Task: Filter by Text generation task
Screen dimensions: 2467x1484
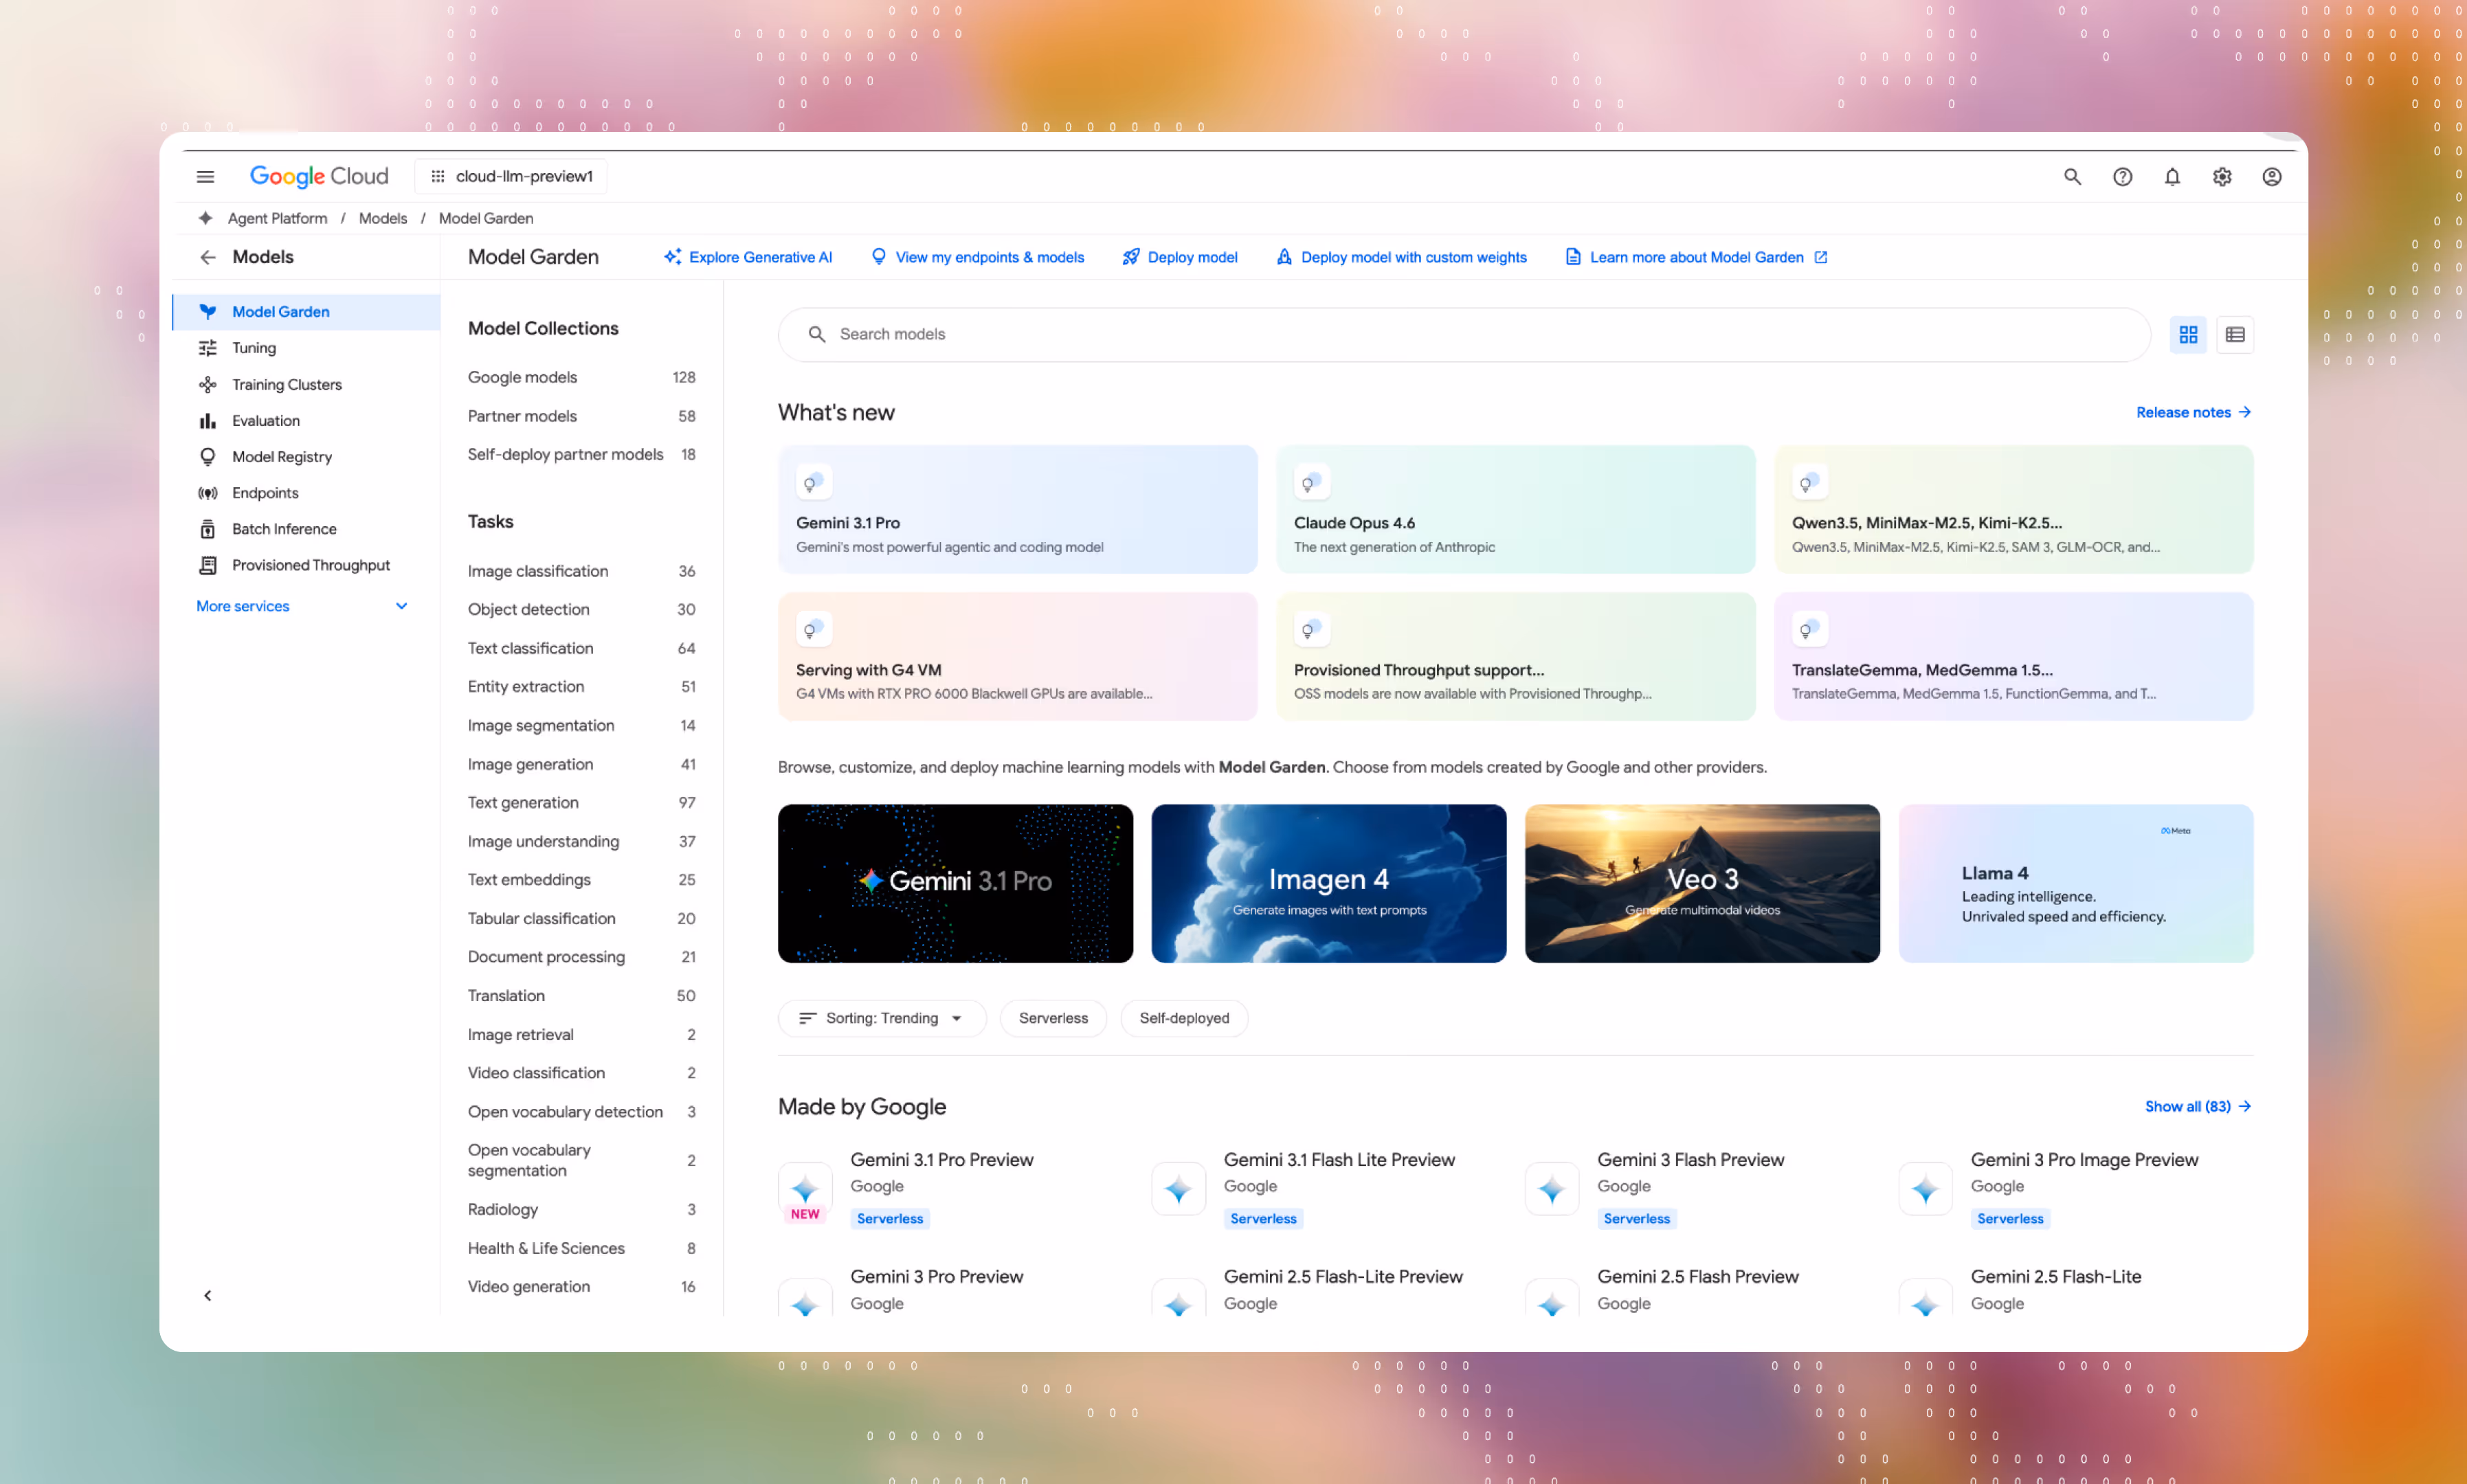Action: (x=581, y=802)
